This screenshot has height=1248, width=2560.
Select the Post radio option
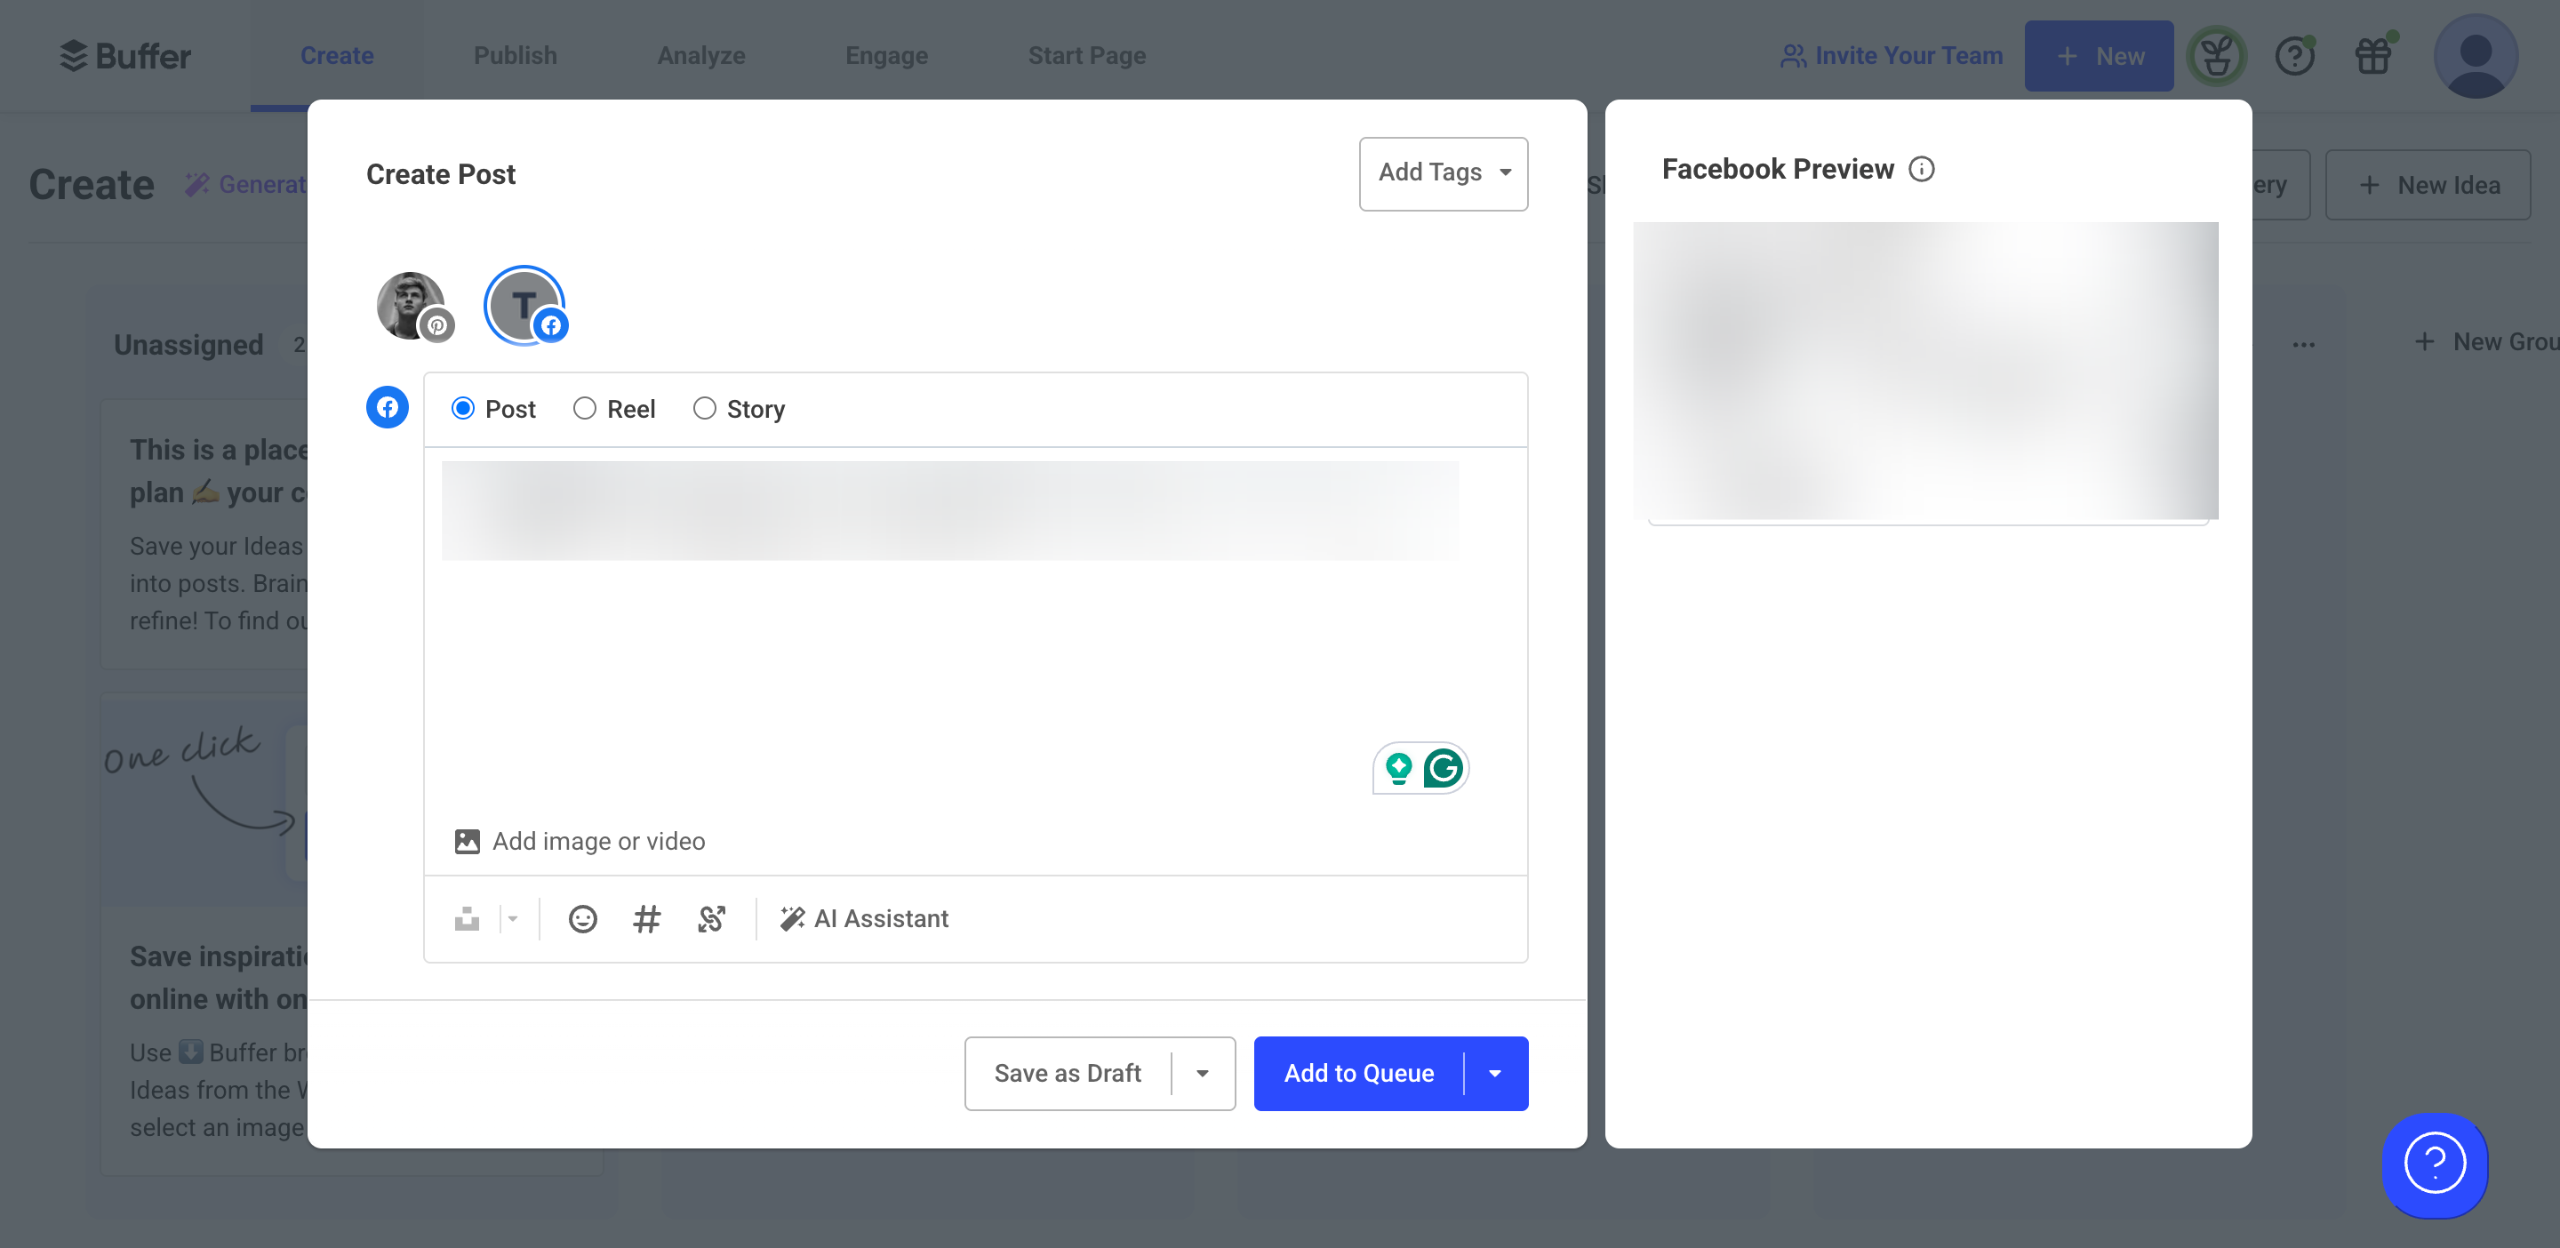(463, 409)
